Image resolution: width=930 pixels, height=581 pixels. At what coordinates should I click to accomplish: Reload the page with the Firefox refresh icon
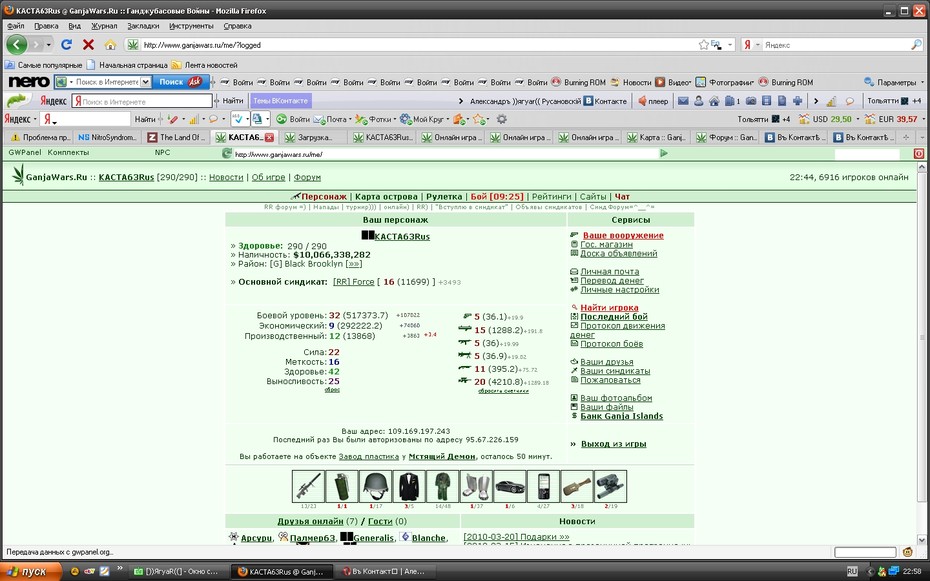(66, 44)
